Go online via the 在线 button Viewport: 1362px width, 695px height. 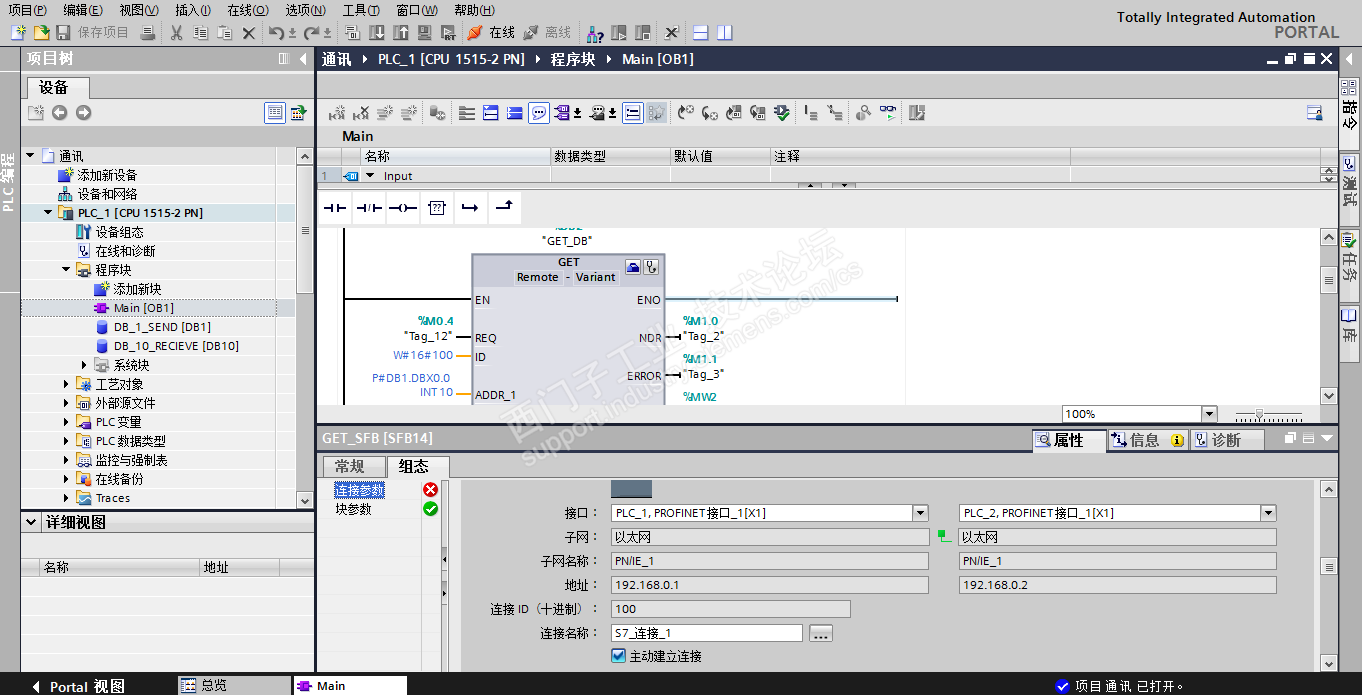tap(491, 33)
